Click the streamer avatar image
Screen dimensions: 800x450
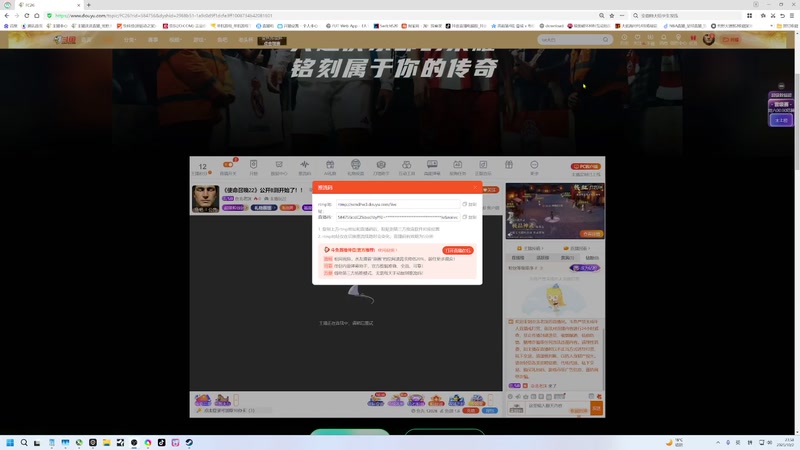click(x=205, y=198)
